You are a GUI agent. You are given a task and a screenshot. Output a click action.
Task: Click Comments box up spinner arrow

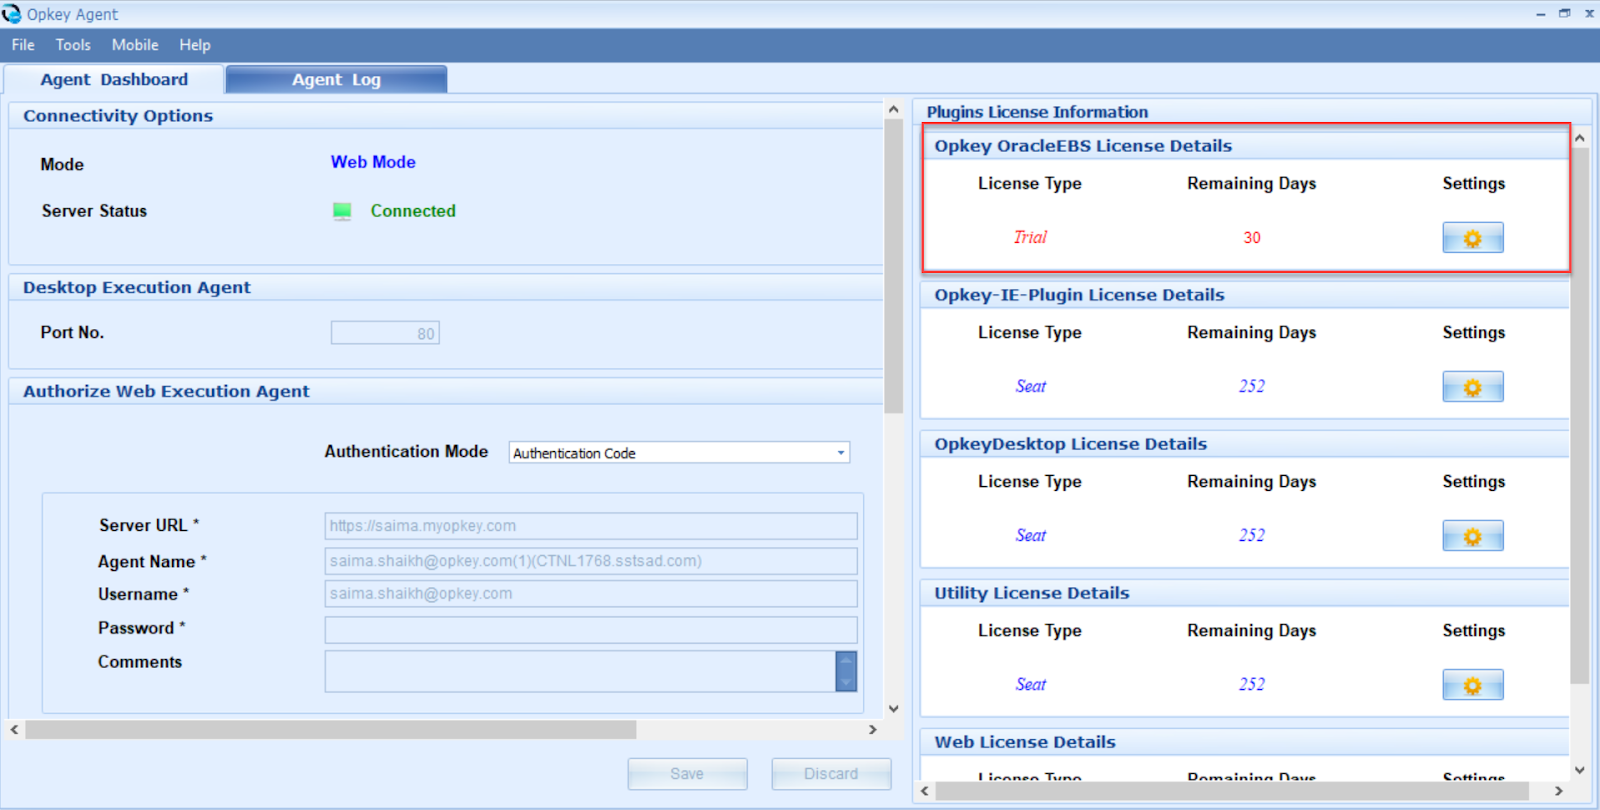(x=846, y=661)
